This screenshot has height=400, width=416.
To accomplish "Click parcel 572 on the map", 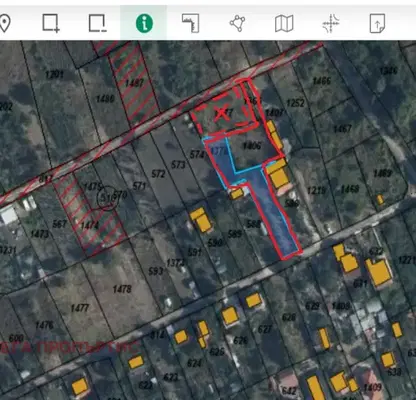I will pyautogui.click(x=158, y=174).
